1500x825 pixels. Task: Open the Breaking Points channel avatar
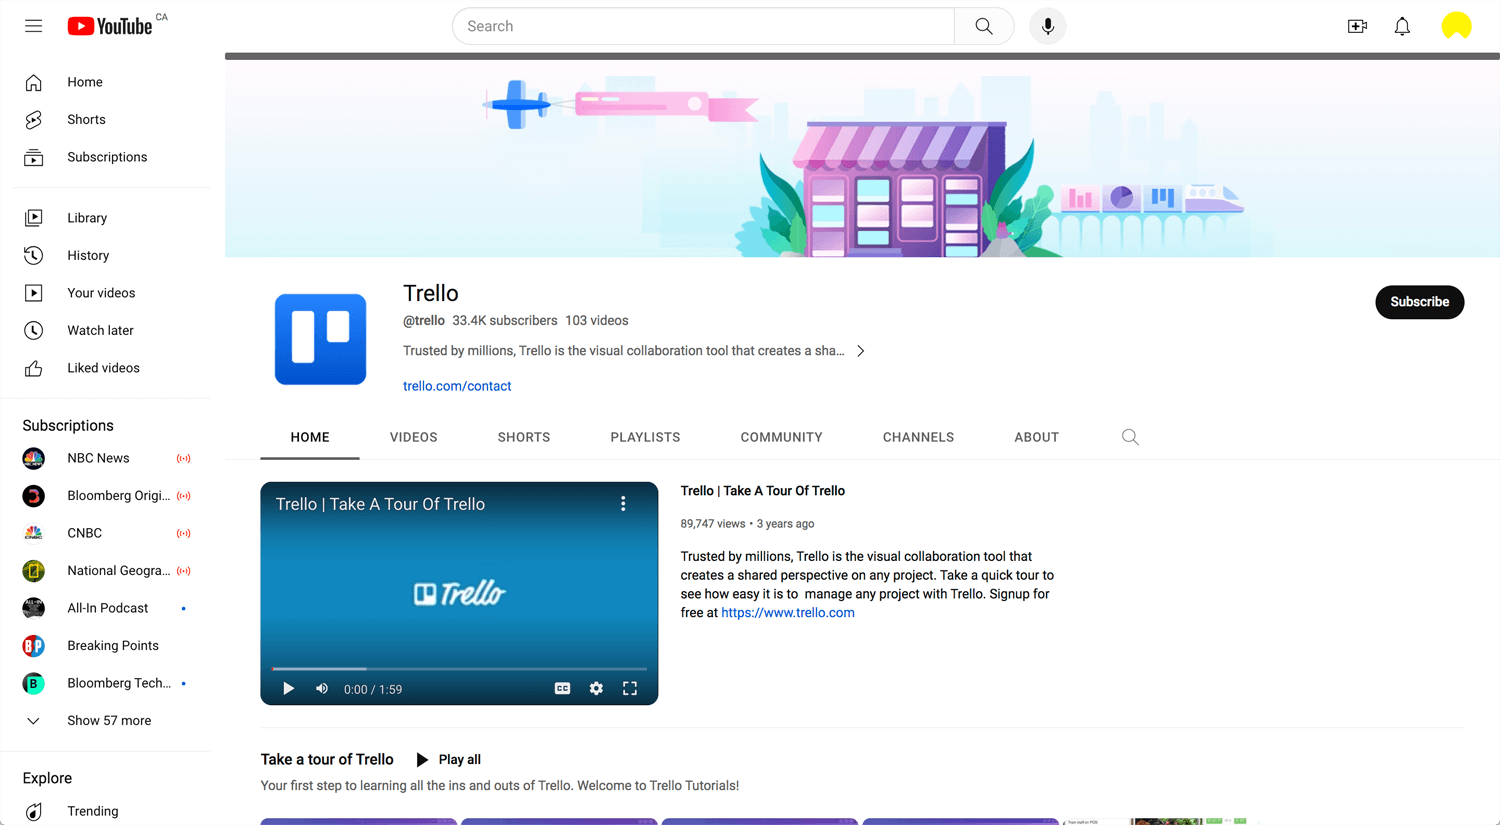tap(34, 645)
